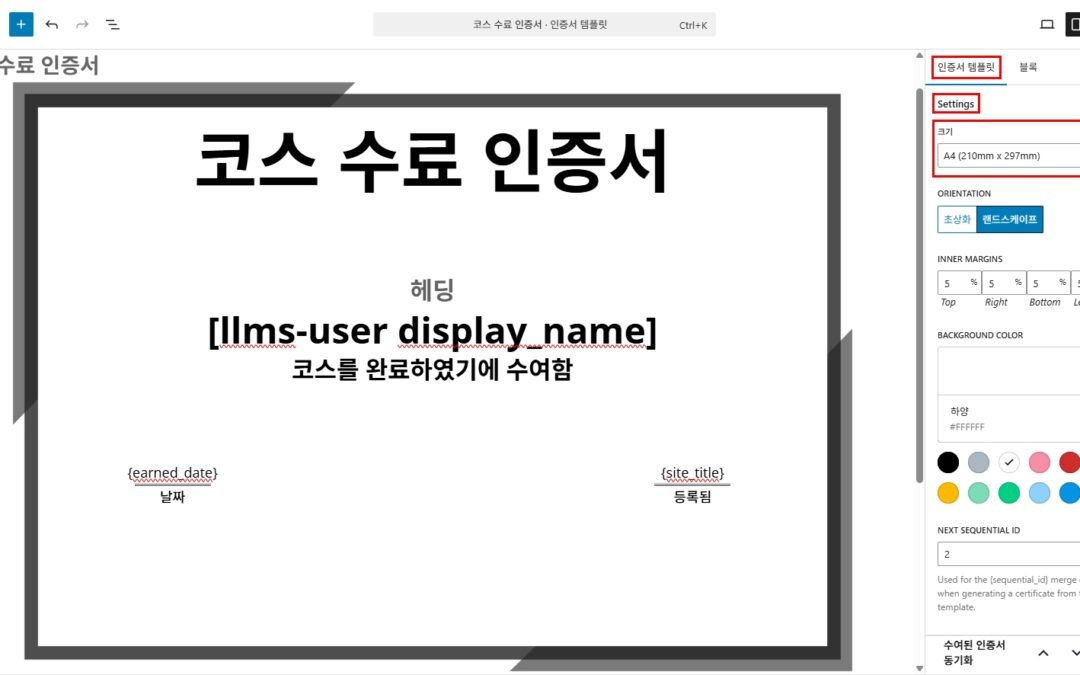Redo the reverted change

pos(82,25)
